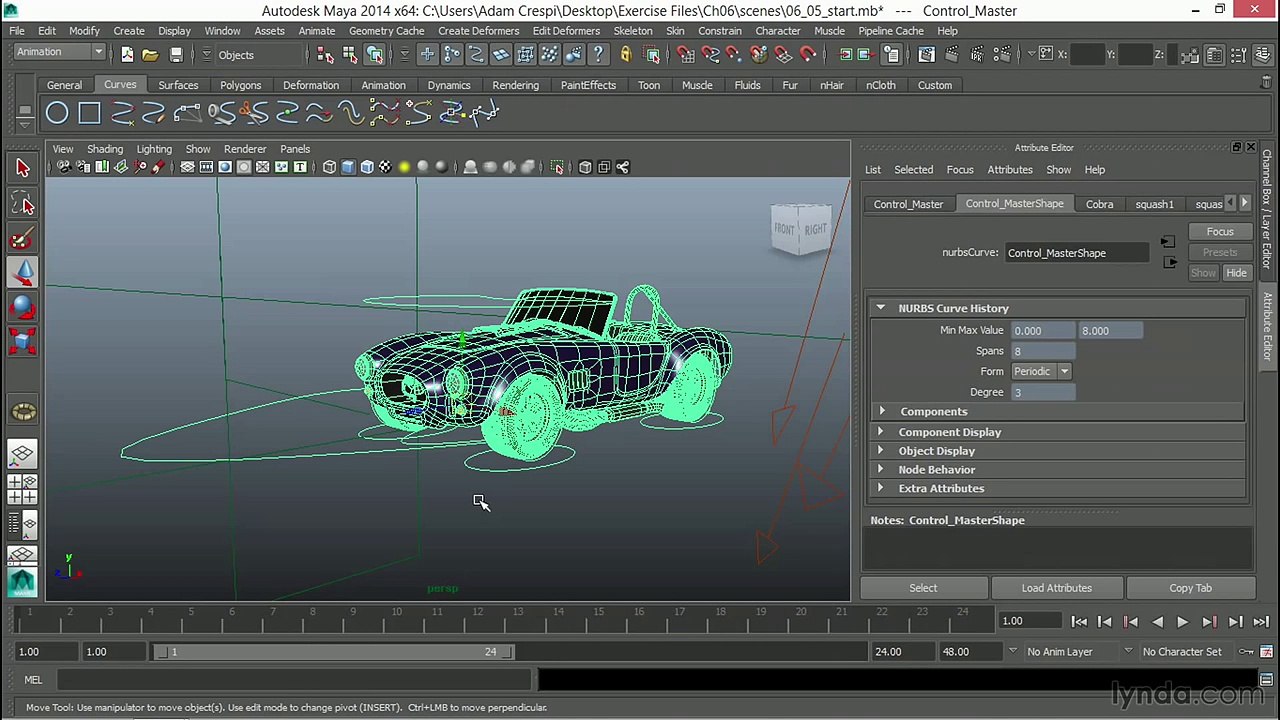Screen dimensions: 1280x720
Task: Click the ViewCube in the viewport
Action: click(x=801, y=229)
